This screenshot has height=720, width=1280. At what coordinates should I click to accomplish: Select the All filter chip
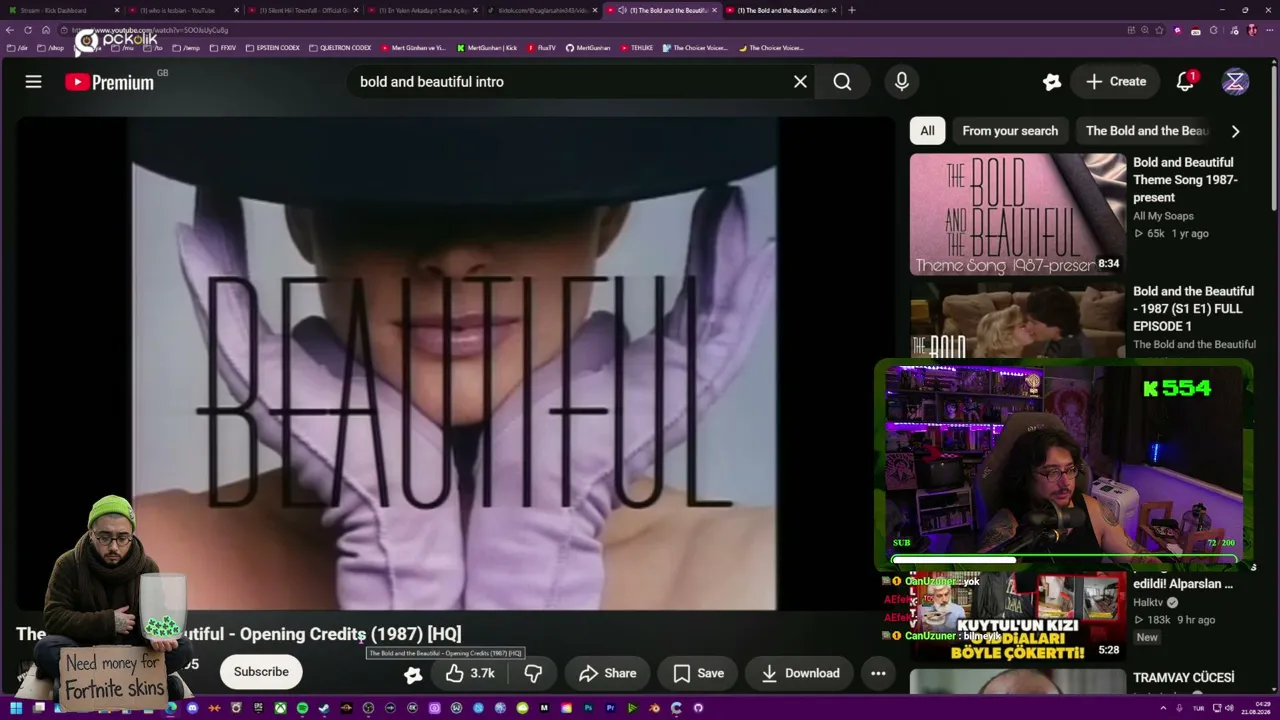point(927,131)
